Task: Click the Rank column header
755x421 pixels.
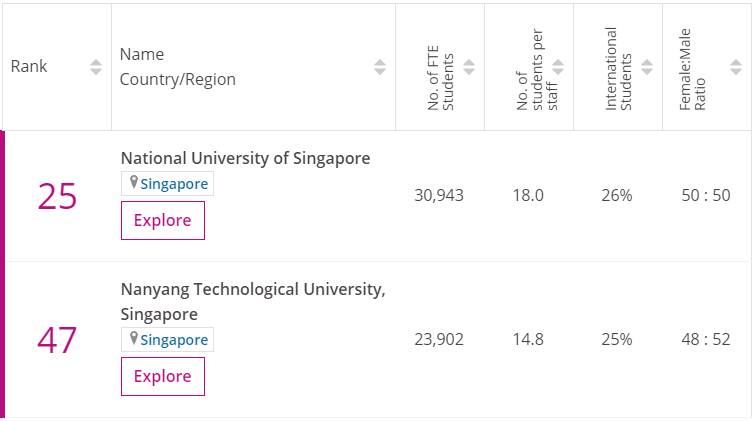Action: [x=29, y=67]
